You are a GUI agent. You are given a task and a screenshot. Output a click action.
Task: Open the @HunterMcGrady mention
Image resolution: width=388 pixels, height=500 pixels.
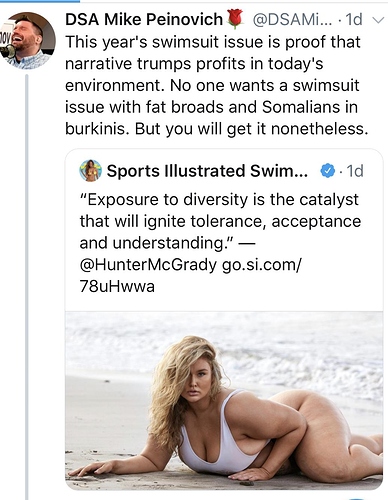(x=148, y=265)
